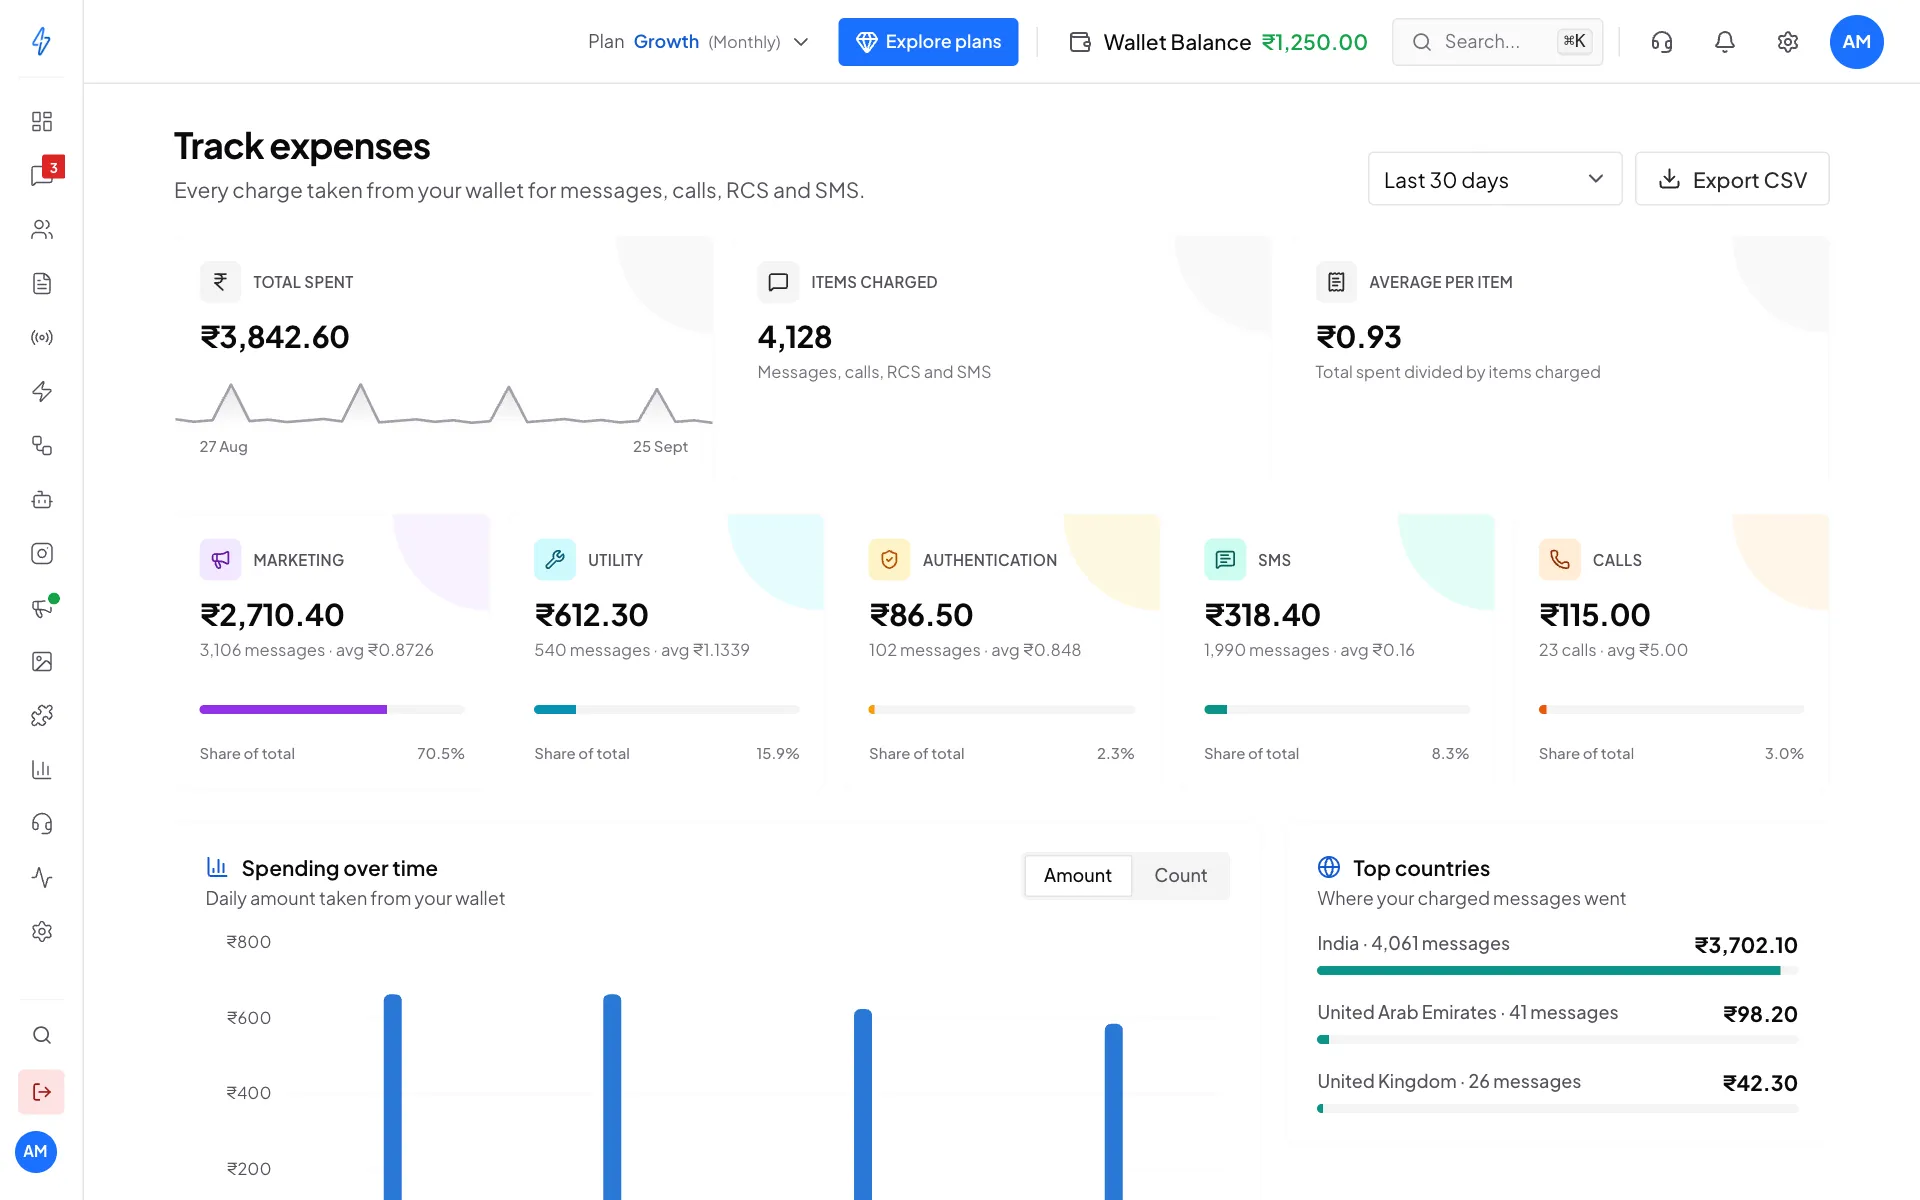Image resolution: width=1920 pixels, height=1200 pixels.
Task: Click the AM avatar at sidebar bottom
Action: [x=36, y=1151]
